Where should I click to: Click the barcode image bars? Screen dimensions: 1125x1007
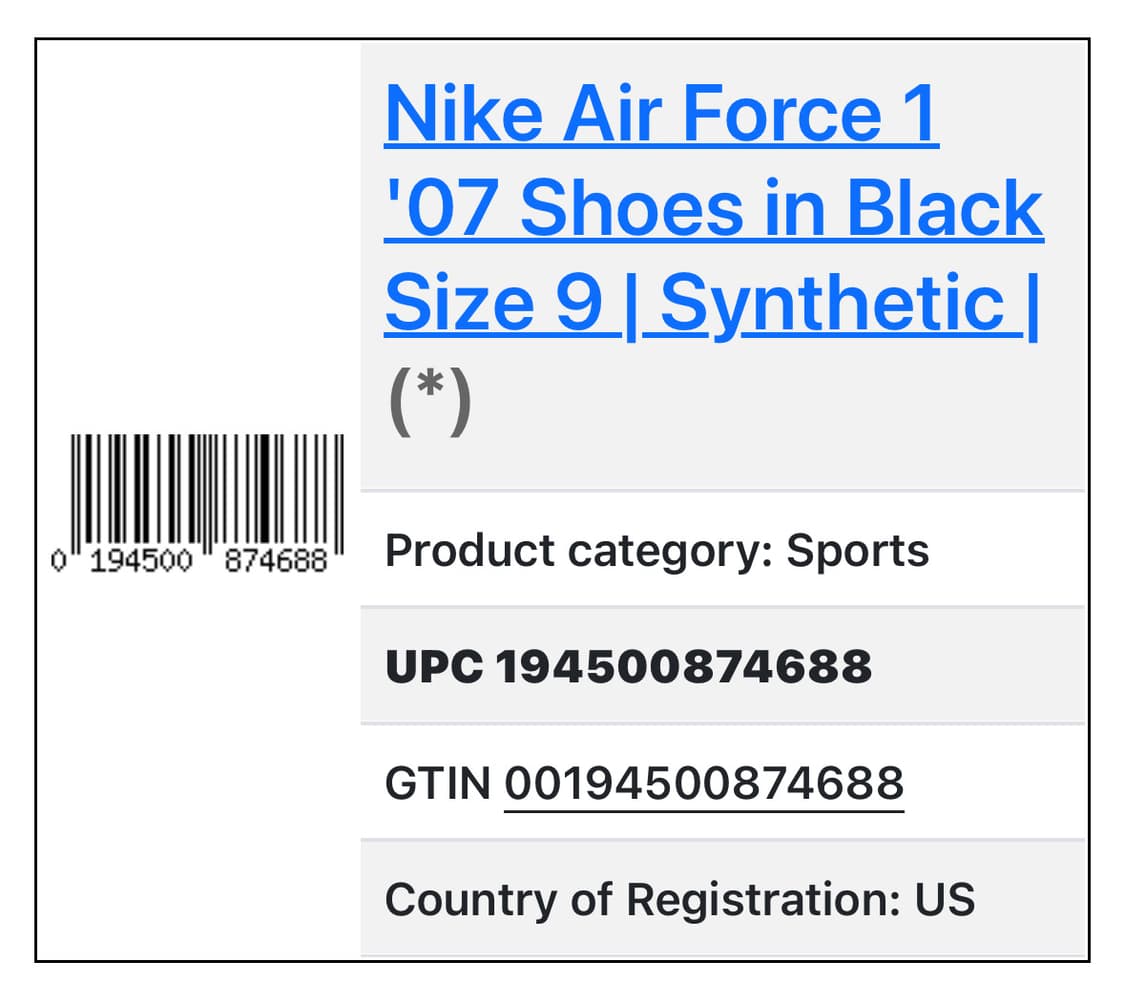coord(207,488)
